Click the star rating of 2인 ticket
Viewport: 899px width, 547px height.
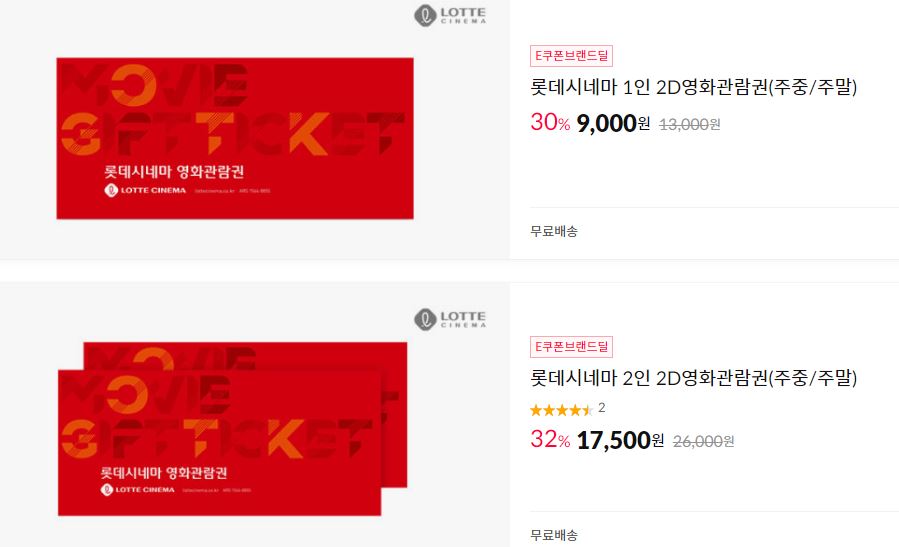[561, 410]
